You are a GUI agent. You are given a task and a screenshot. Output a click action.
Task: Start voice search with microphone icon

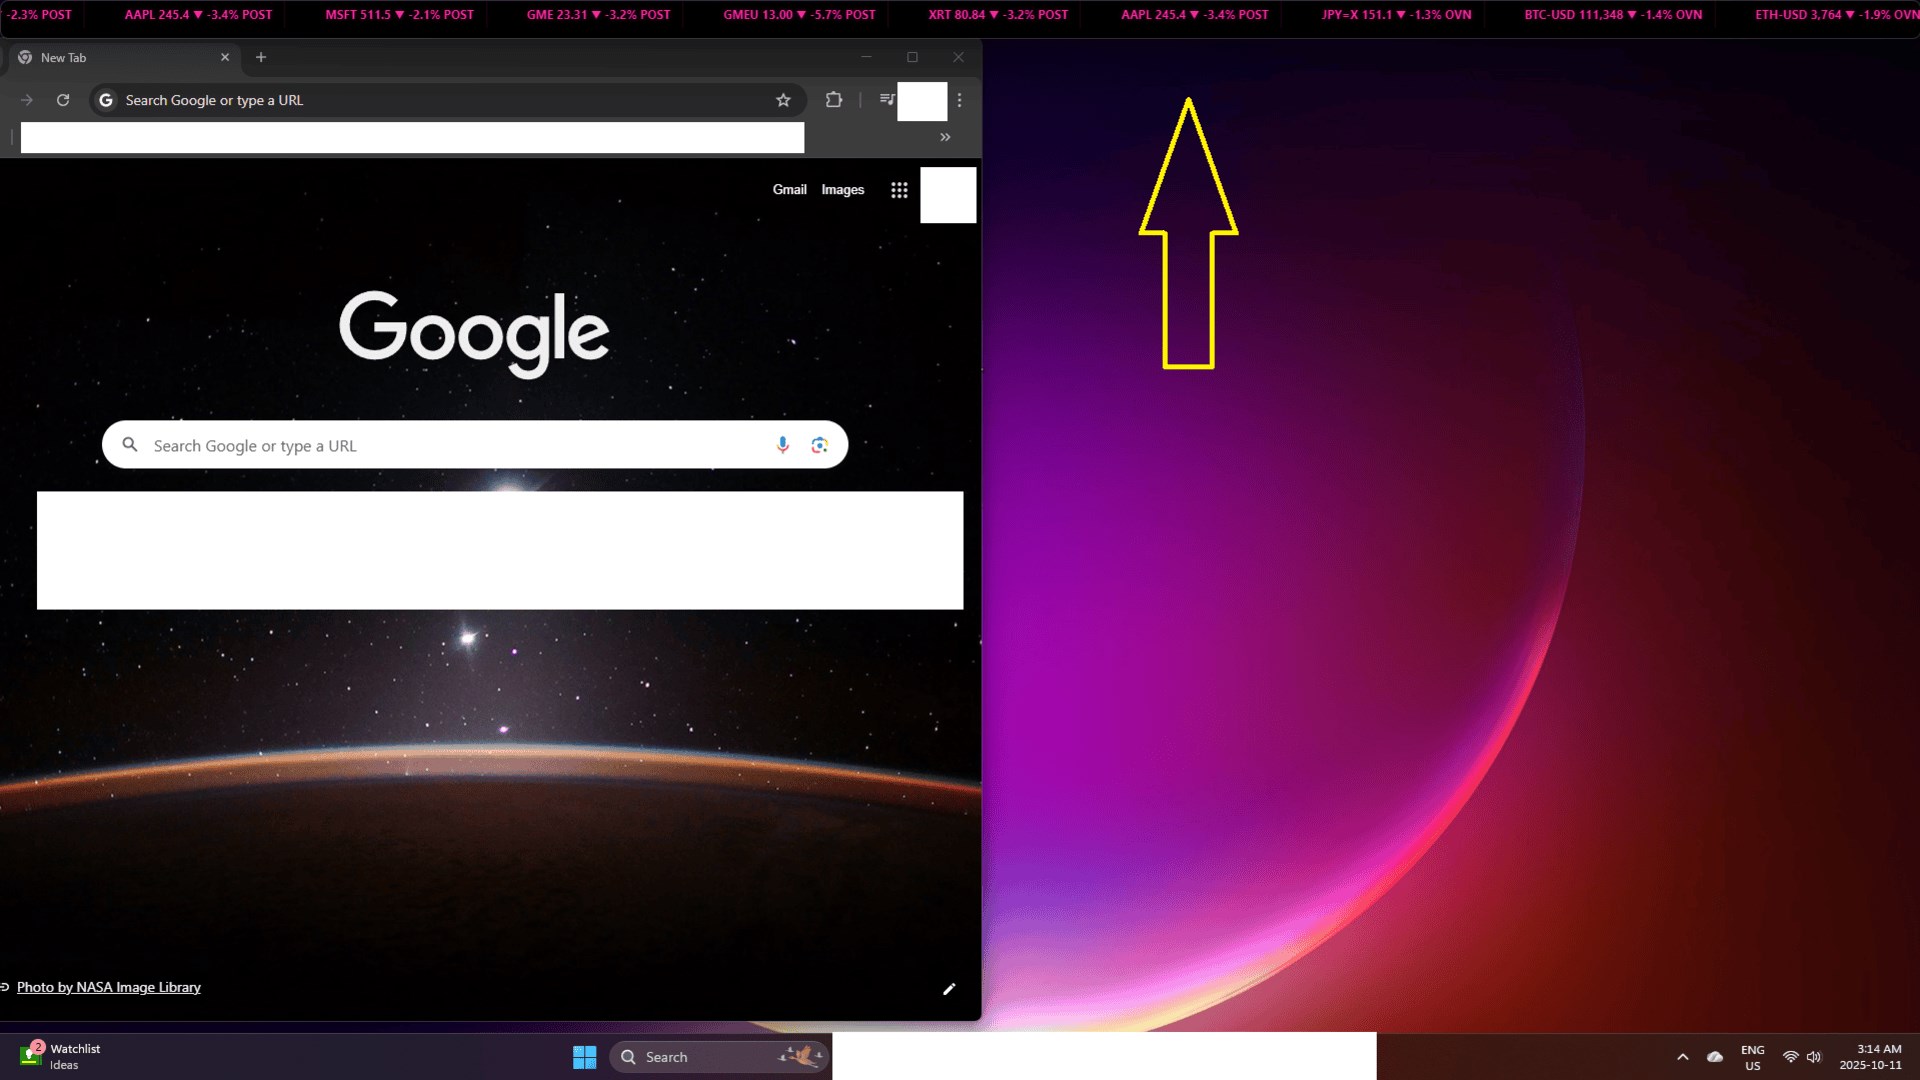(x=783, y=445)
